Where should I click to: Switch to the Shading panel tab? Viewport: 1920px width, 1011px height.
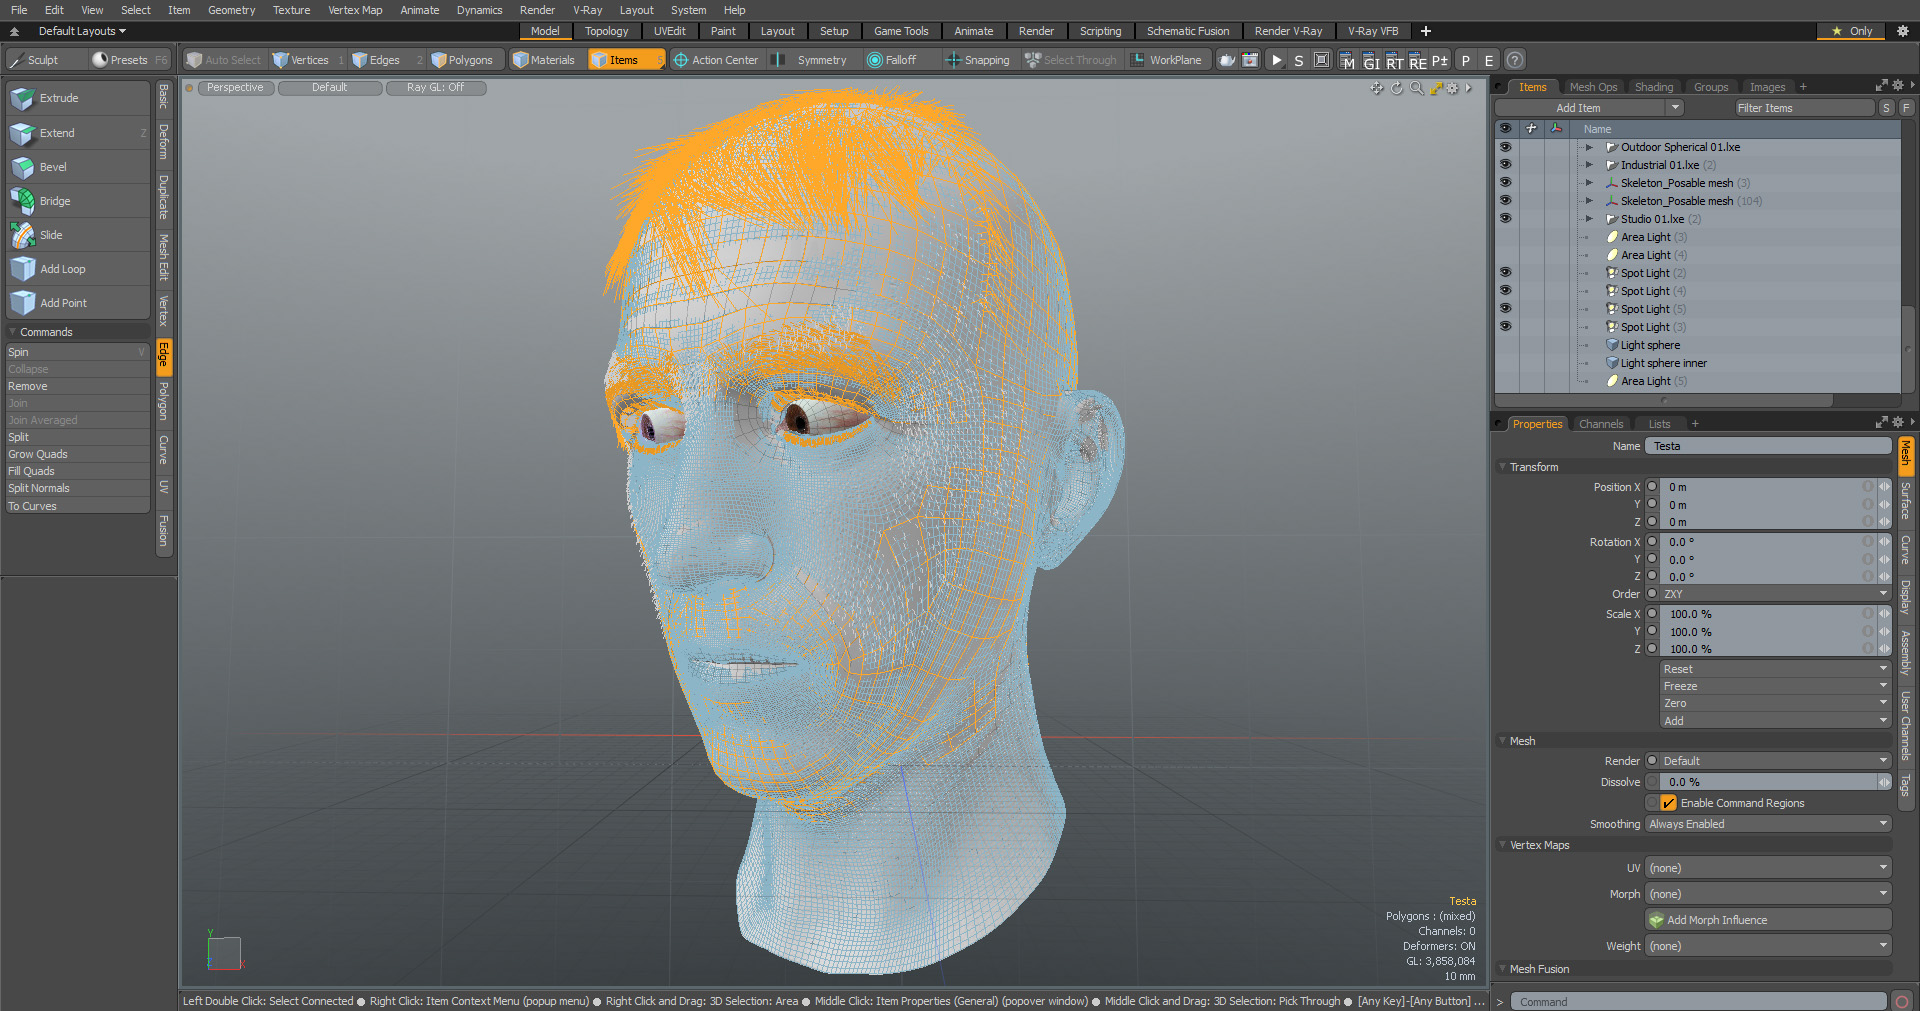[x=1653, y=87]
